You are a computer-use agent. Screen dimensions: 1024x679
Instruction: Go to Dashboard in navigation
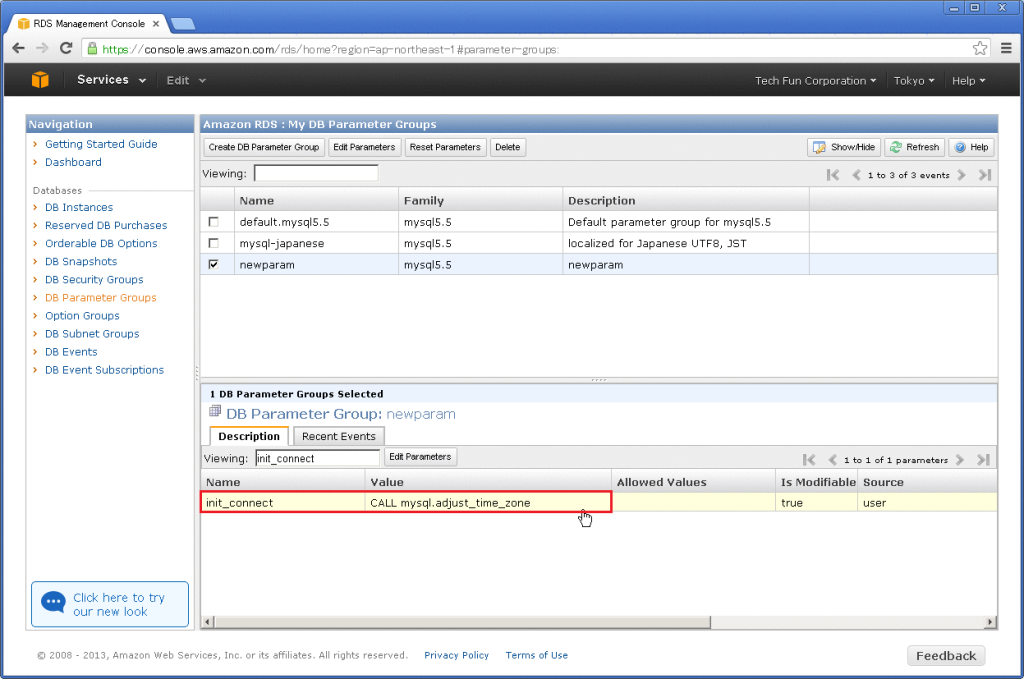tap(73, 162)
